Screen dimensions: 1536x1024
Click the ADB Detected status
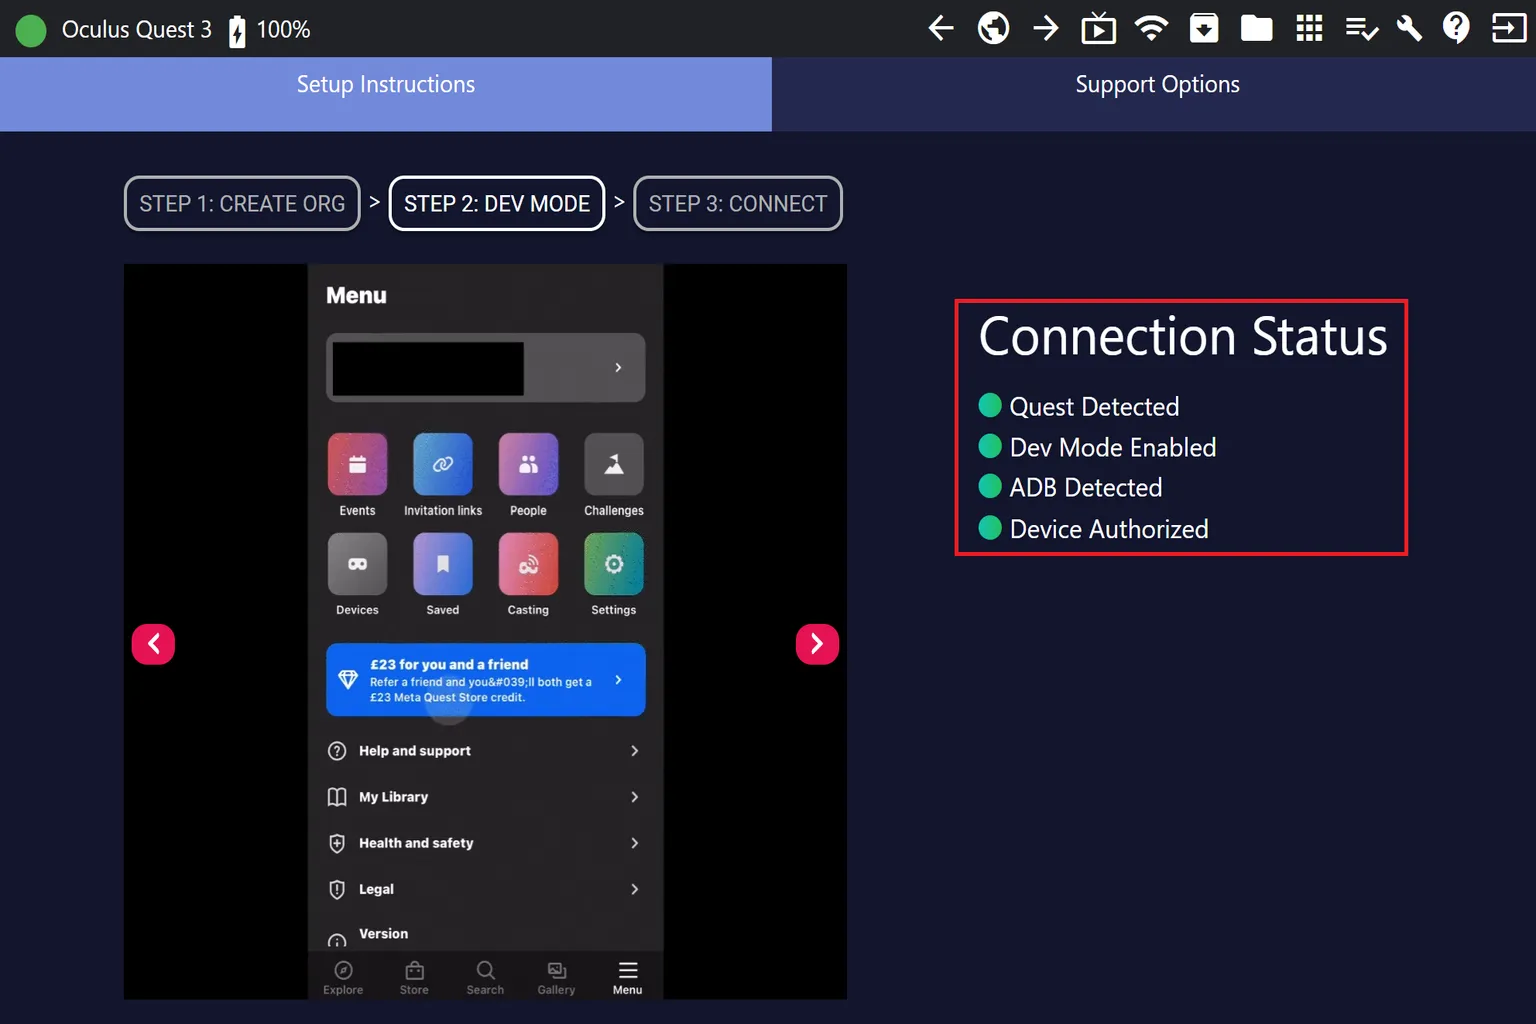click(x=1070, y=487)
